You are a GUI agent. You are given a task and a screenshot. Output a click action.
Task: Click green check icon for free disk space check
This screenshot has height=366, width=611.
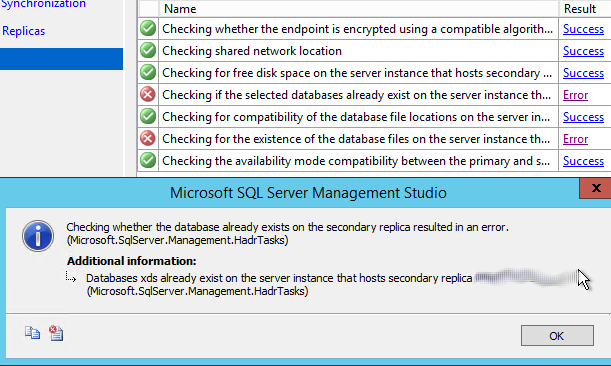[148, 72]
